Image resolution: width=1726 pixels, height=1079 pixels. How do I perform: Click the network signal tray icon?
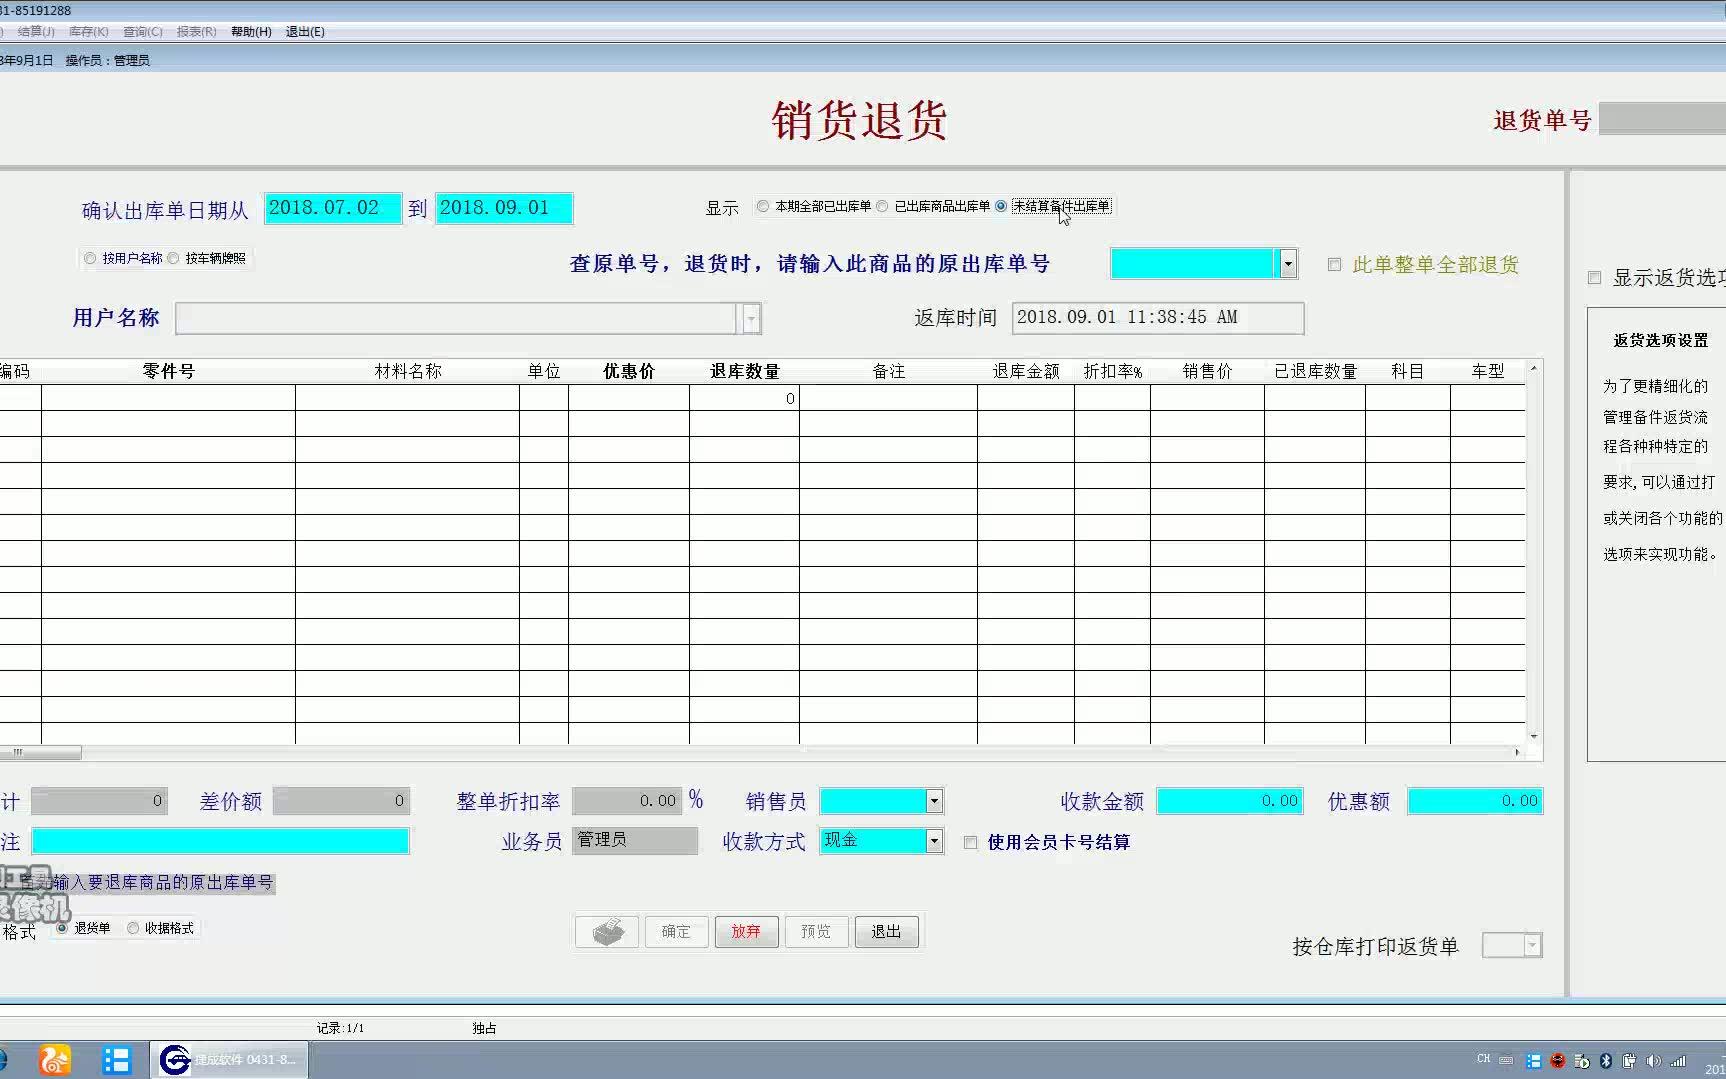[x=1678, y=1061]
